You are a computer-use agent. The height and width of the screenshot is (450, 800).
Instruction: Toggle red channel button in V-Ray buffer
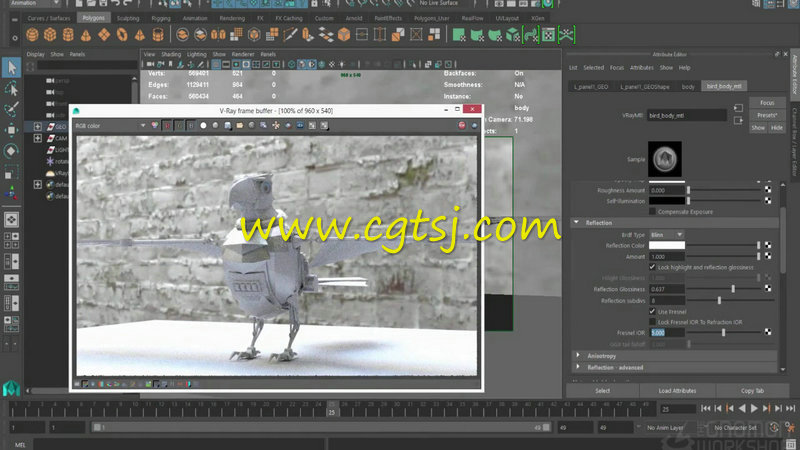(x=167, y=126)
